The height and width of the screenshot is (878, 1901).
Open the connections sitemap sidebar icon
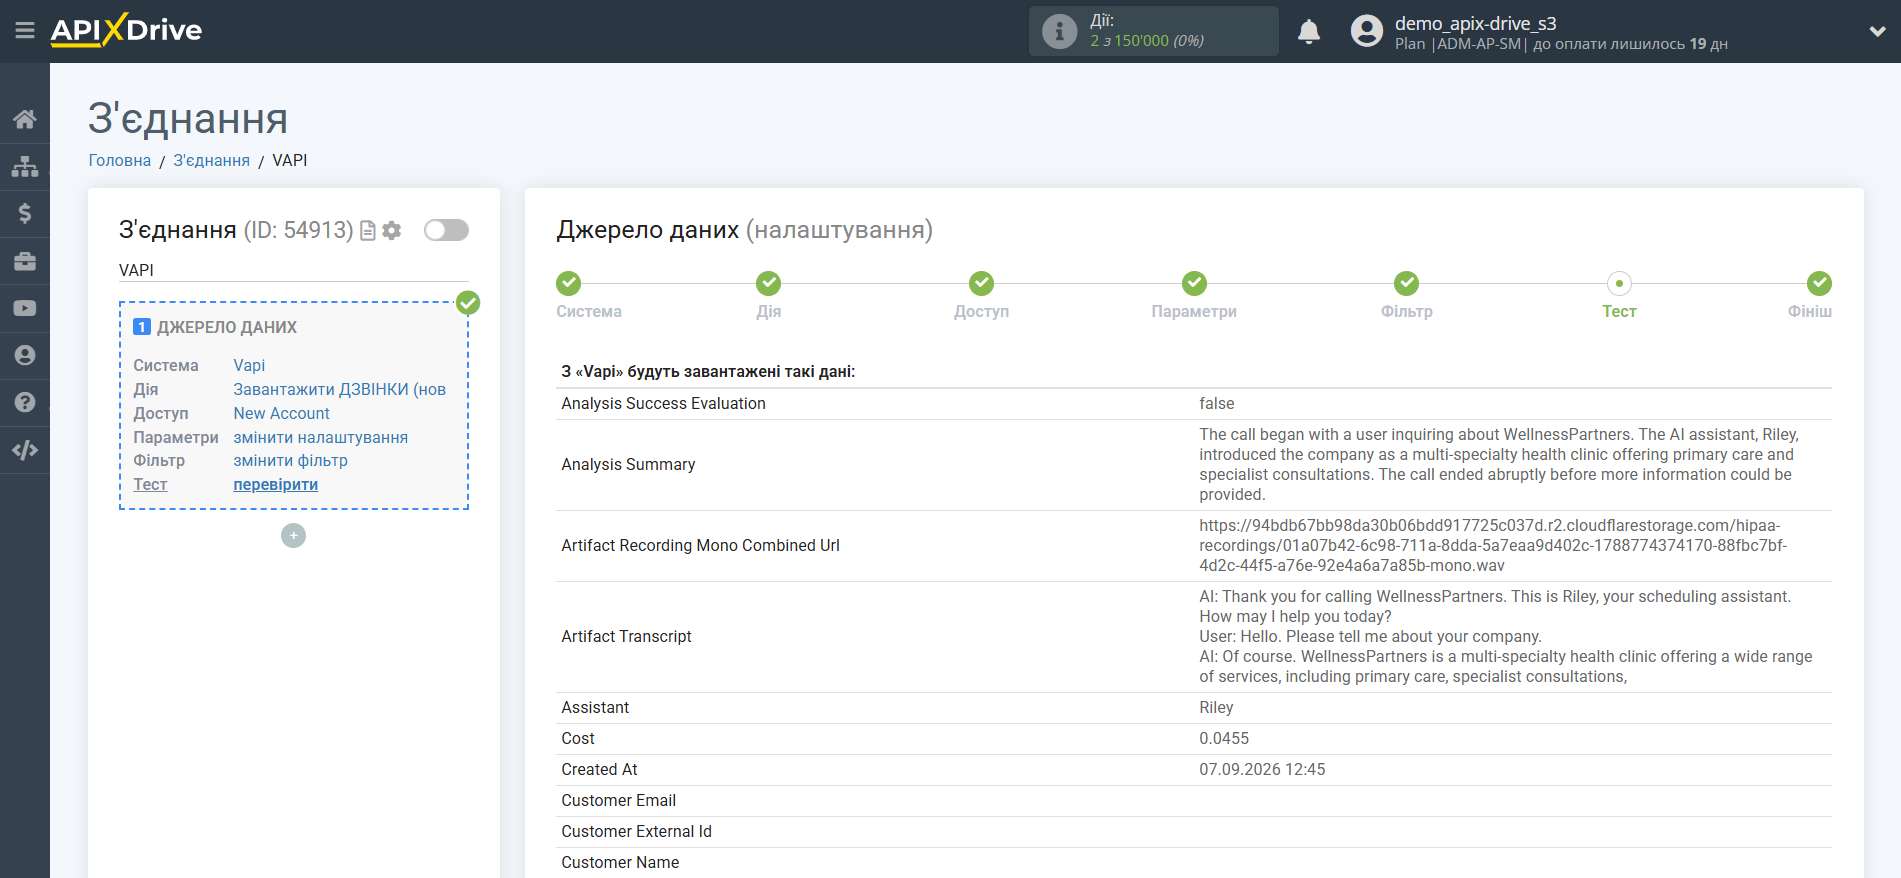25,166
